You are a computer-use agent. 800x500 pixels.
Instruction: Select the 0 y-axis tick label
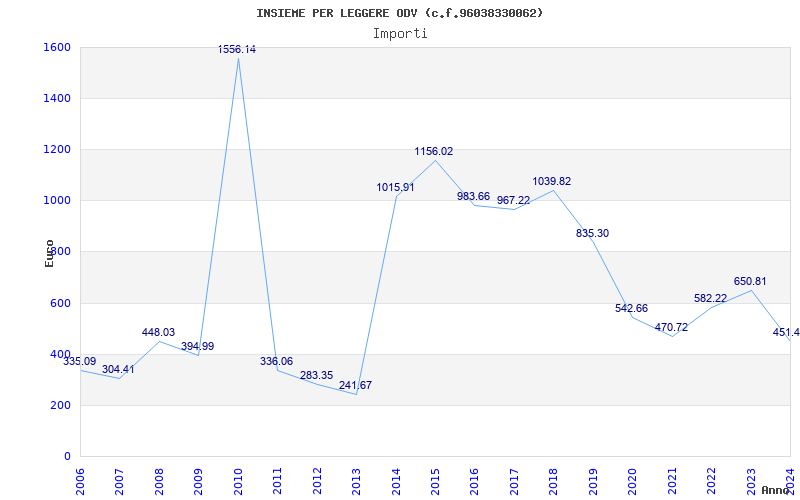coord(67,456)
